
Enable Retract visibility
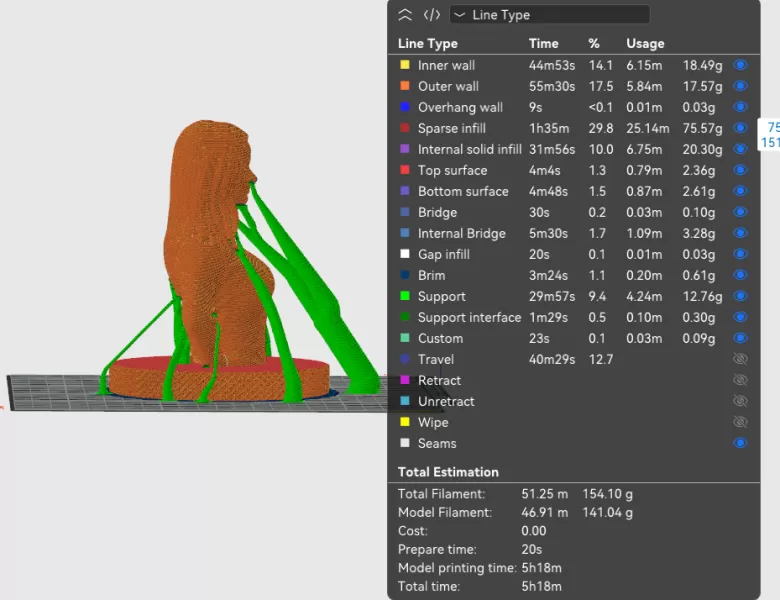tap(740, 380)
